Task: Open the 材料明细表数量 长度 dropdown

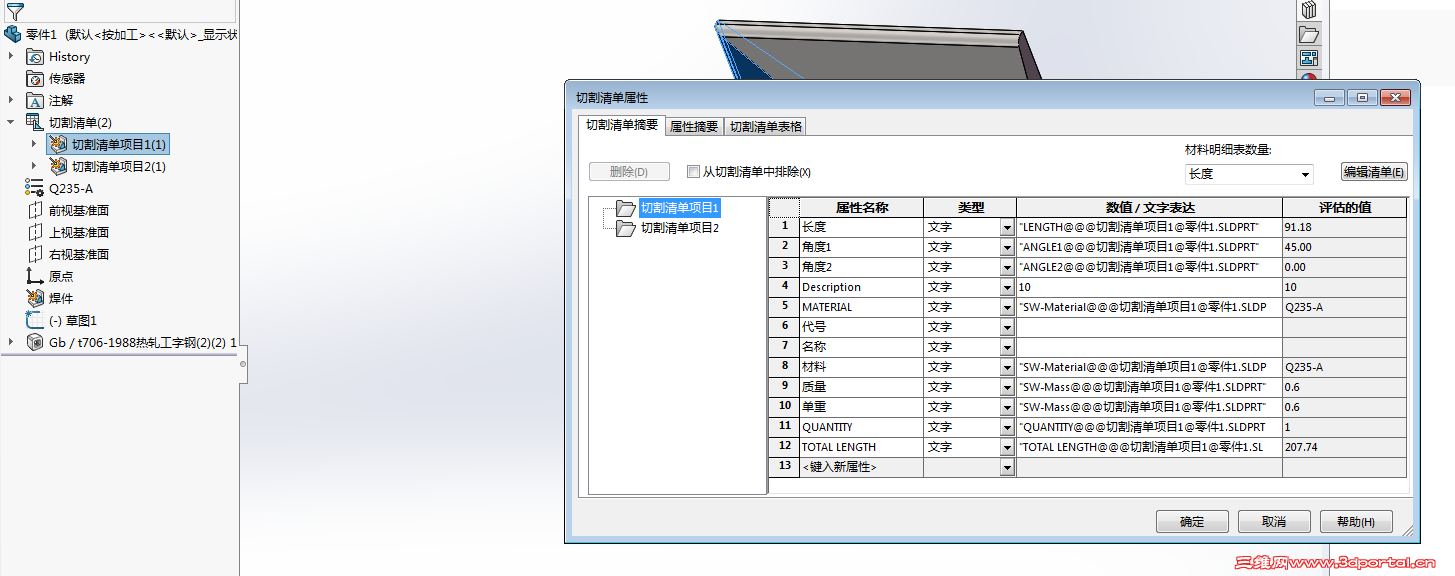Action: [x=1306, y=174]
